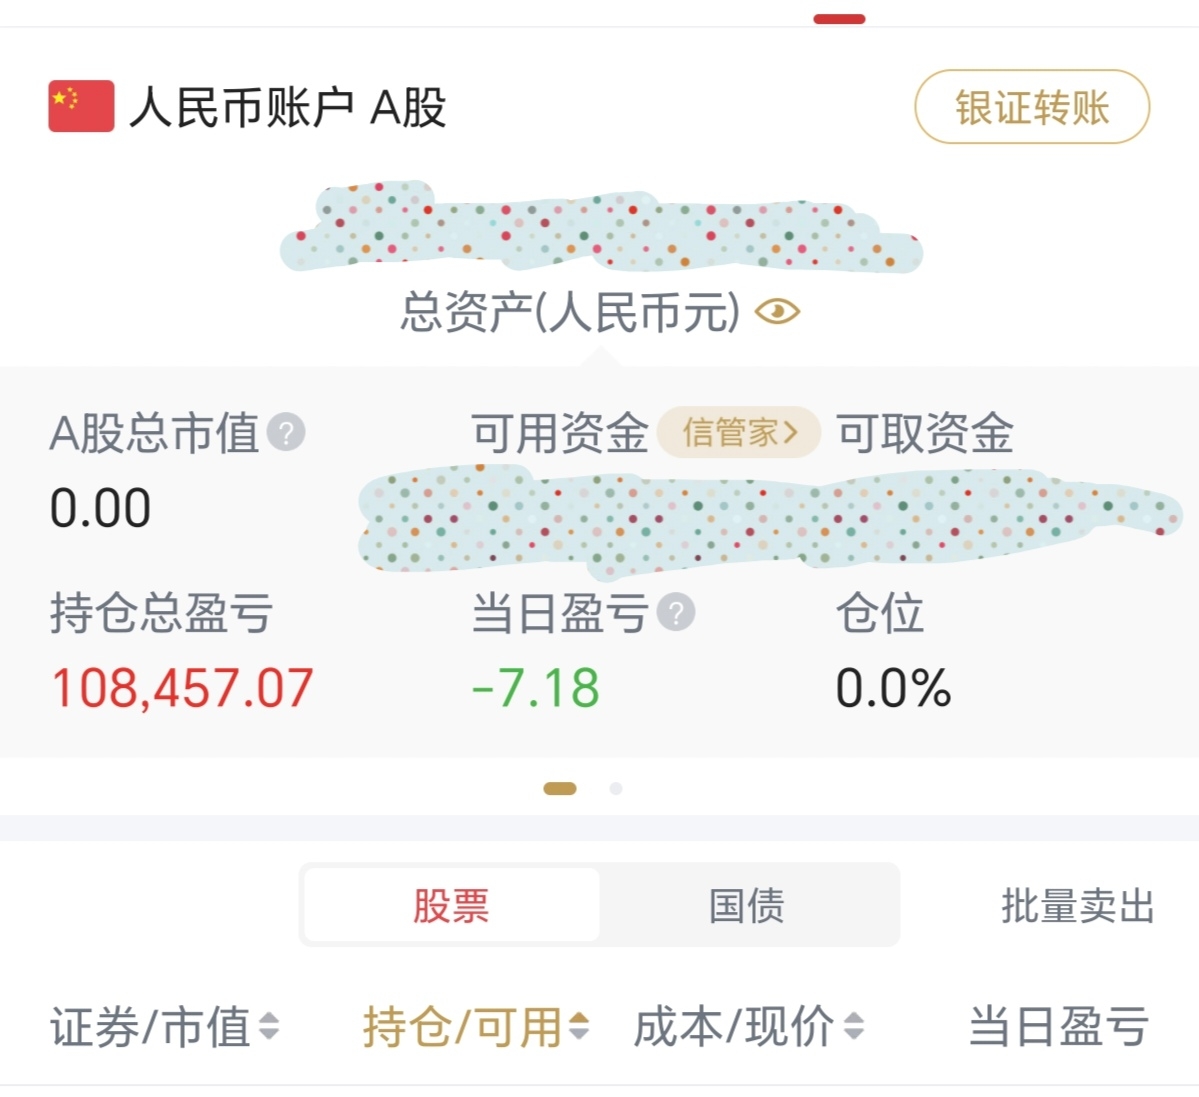Tap the 0.0% 仓位 value
The width and height of the screenshot is (1199, 1097).
[893, 688]
